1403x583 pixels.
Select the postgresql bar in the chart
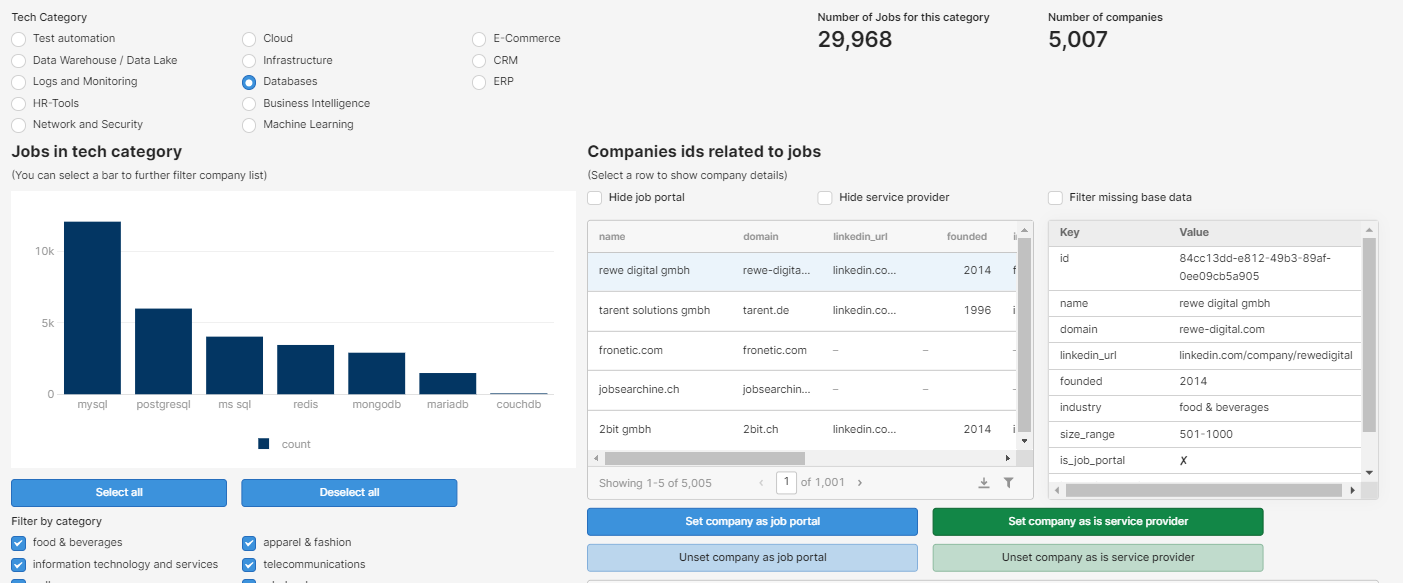coord(163,351)
